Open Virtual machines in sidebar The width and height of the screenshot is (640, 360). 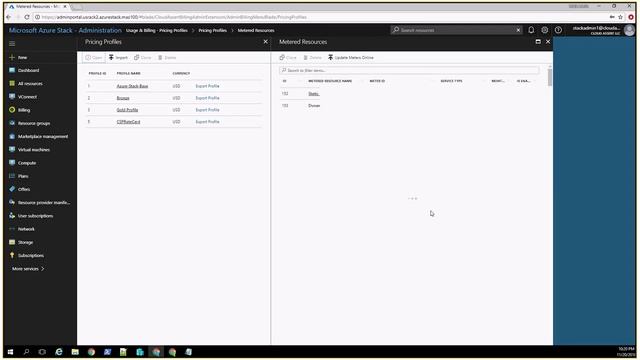34,150
